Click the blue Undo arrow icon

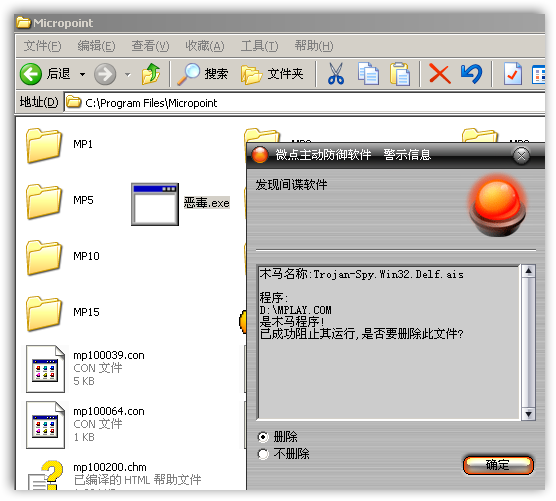pyautogui.click(x=472, y=74)
